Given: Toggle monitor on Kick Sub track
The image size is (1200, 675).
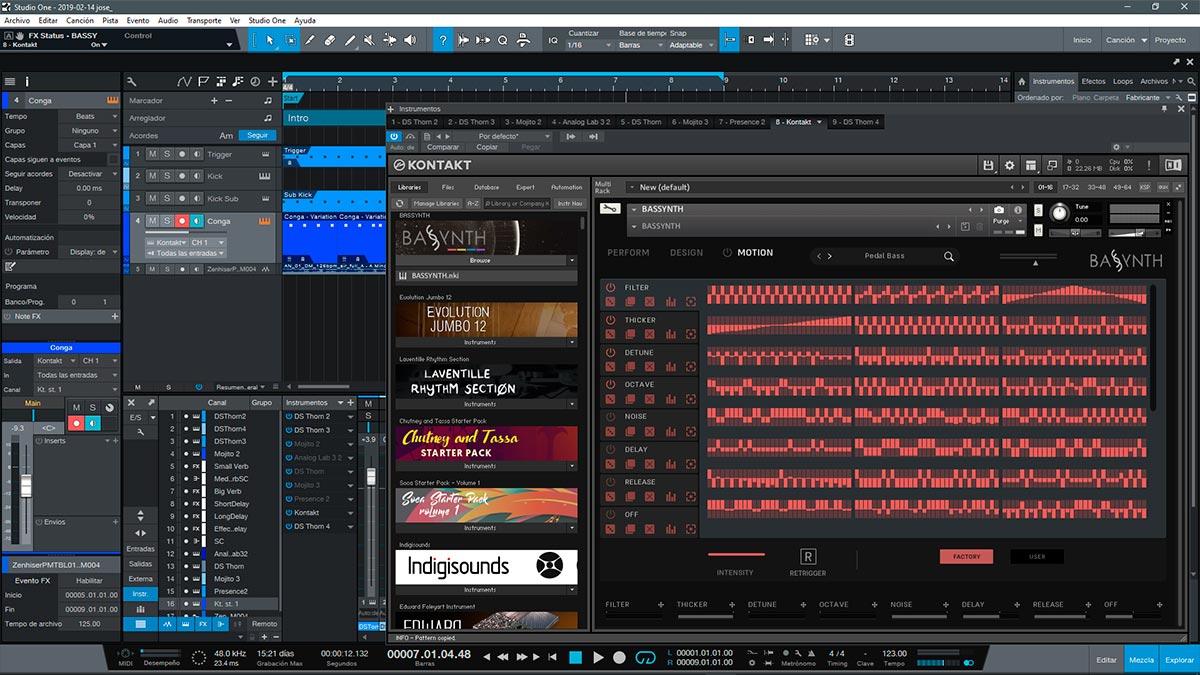Looking at the screenshot, I should (x=197, y=198).
